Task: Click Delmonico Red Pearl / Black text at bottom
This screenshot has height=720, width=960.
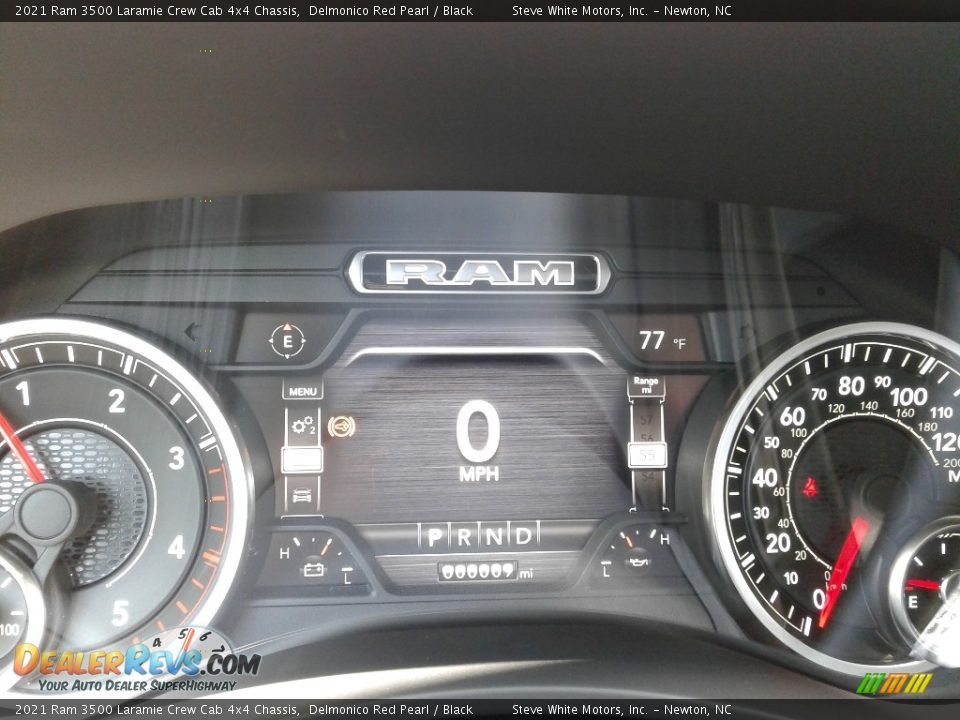Action: pyautogui.click(x=391, y=710)
